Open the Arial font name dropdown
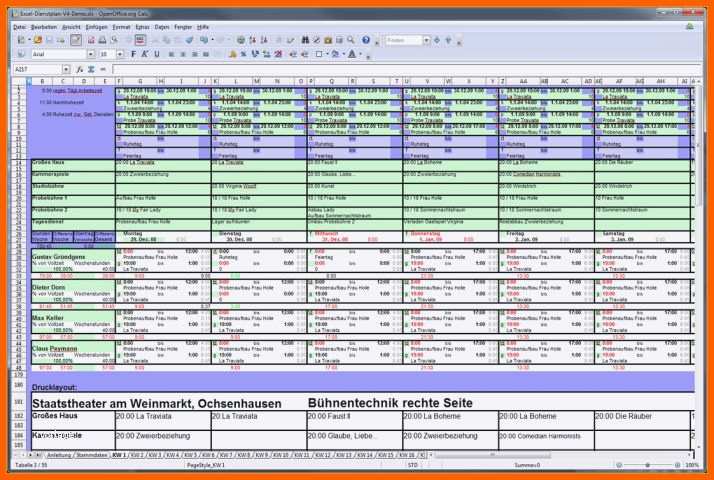The width and height of the screenshot is (714, 480). [91, 54]
